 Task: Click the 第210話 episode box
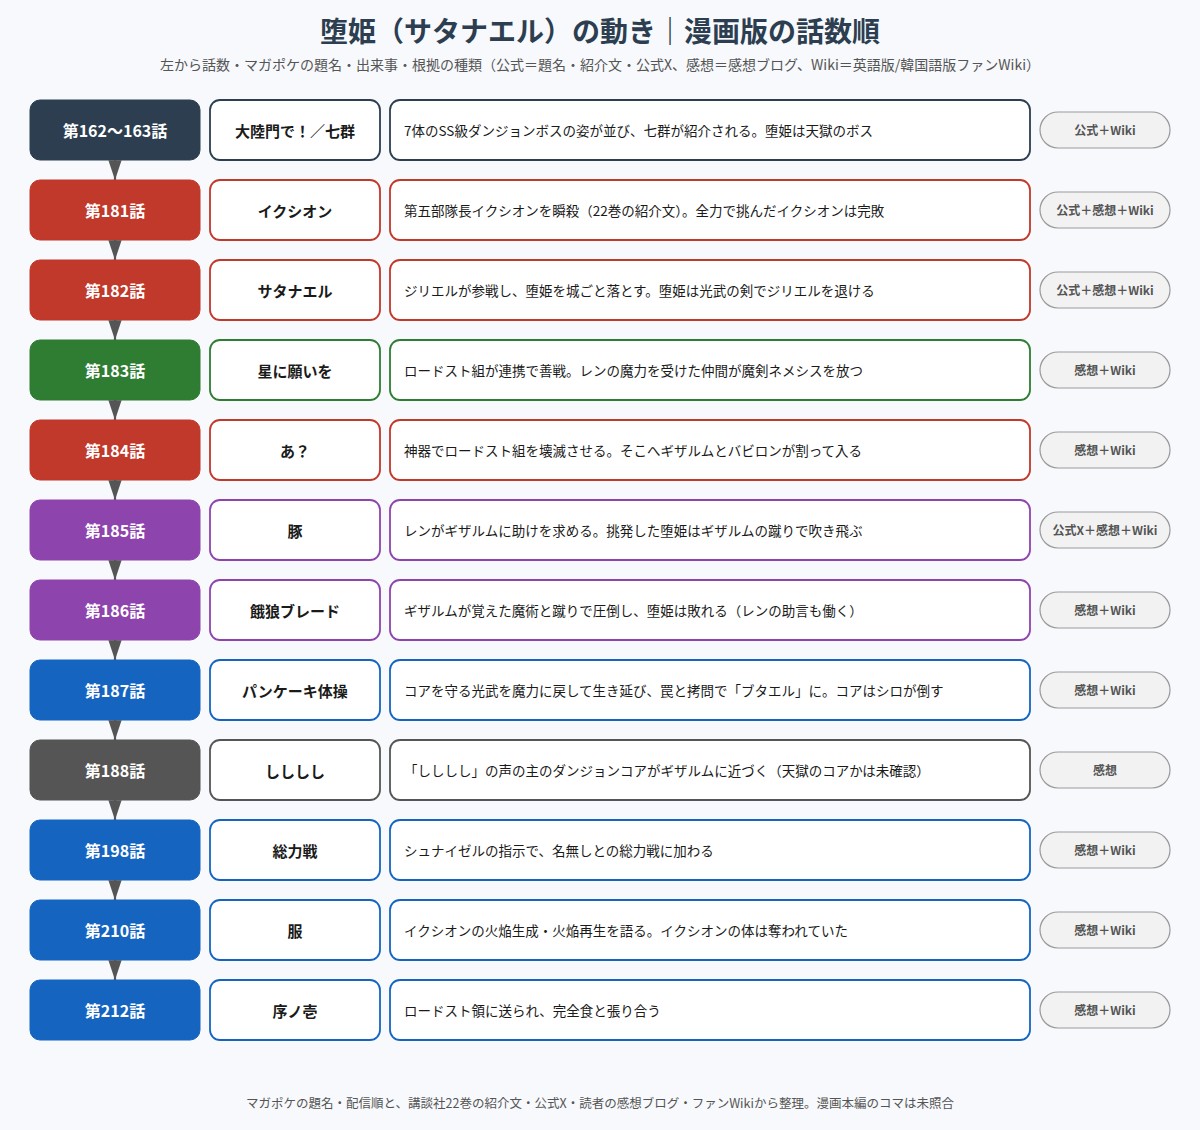click(115, 930)
